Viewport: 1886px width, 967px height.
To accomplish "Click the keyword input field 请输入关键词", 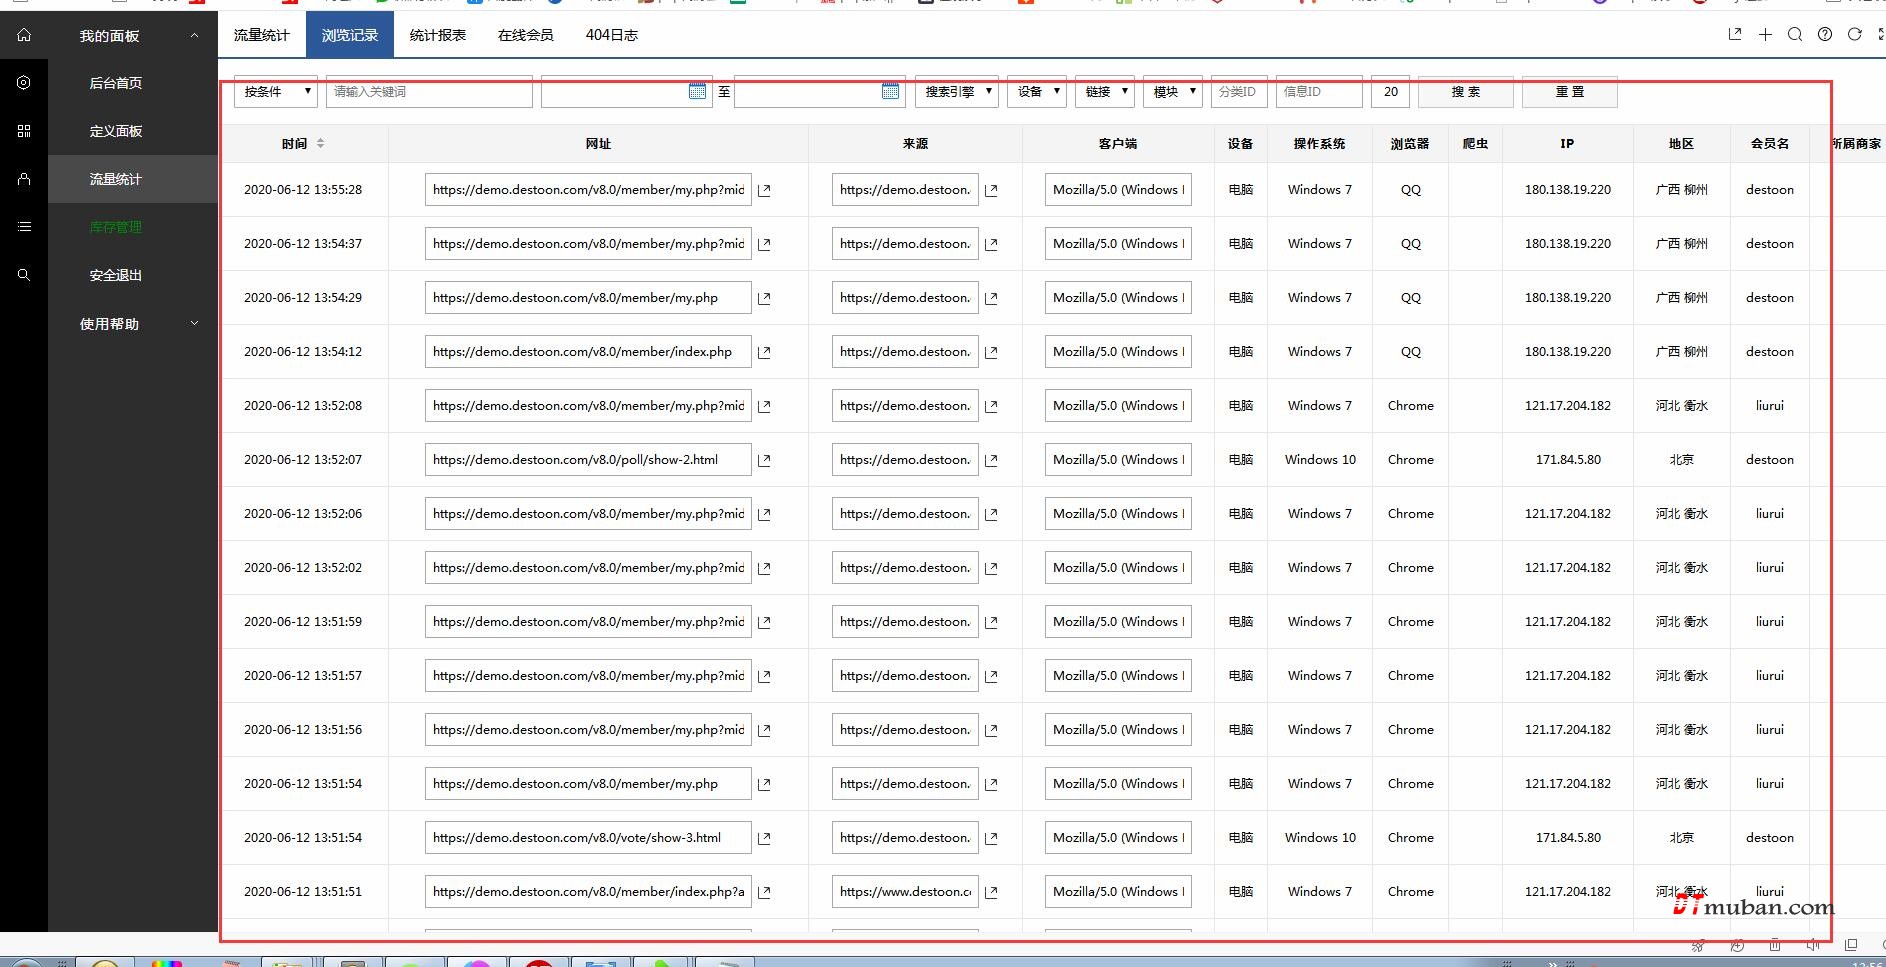I will [429, 92].
